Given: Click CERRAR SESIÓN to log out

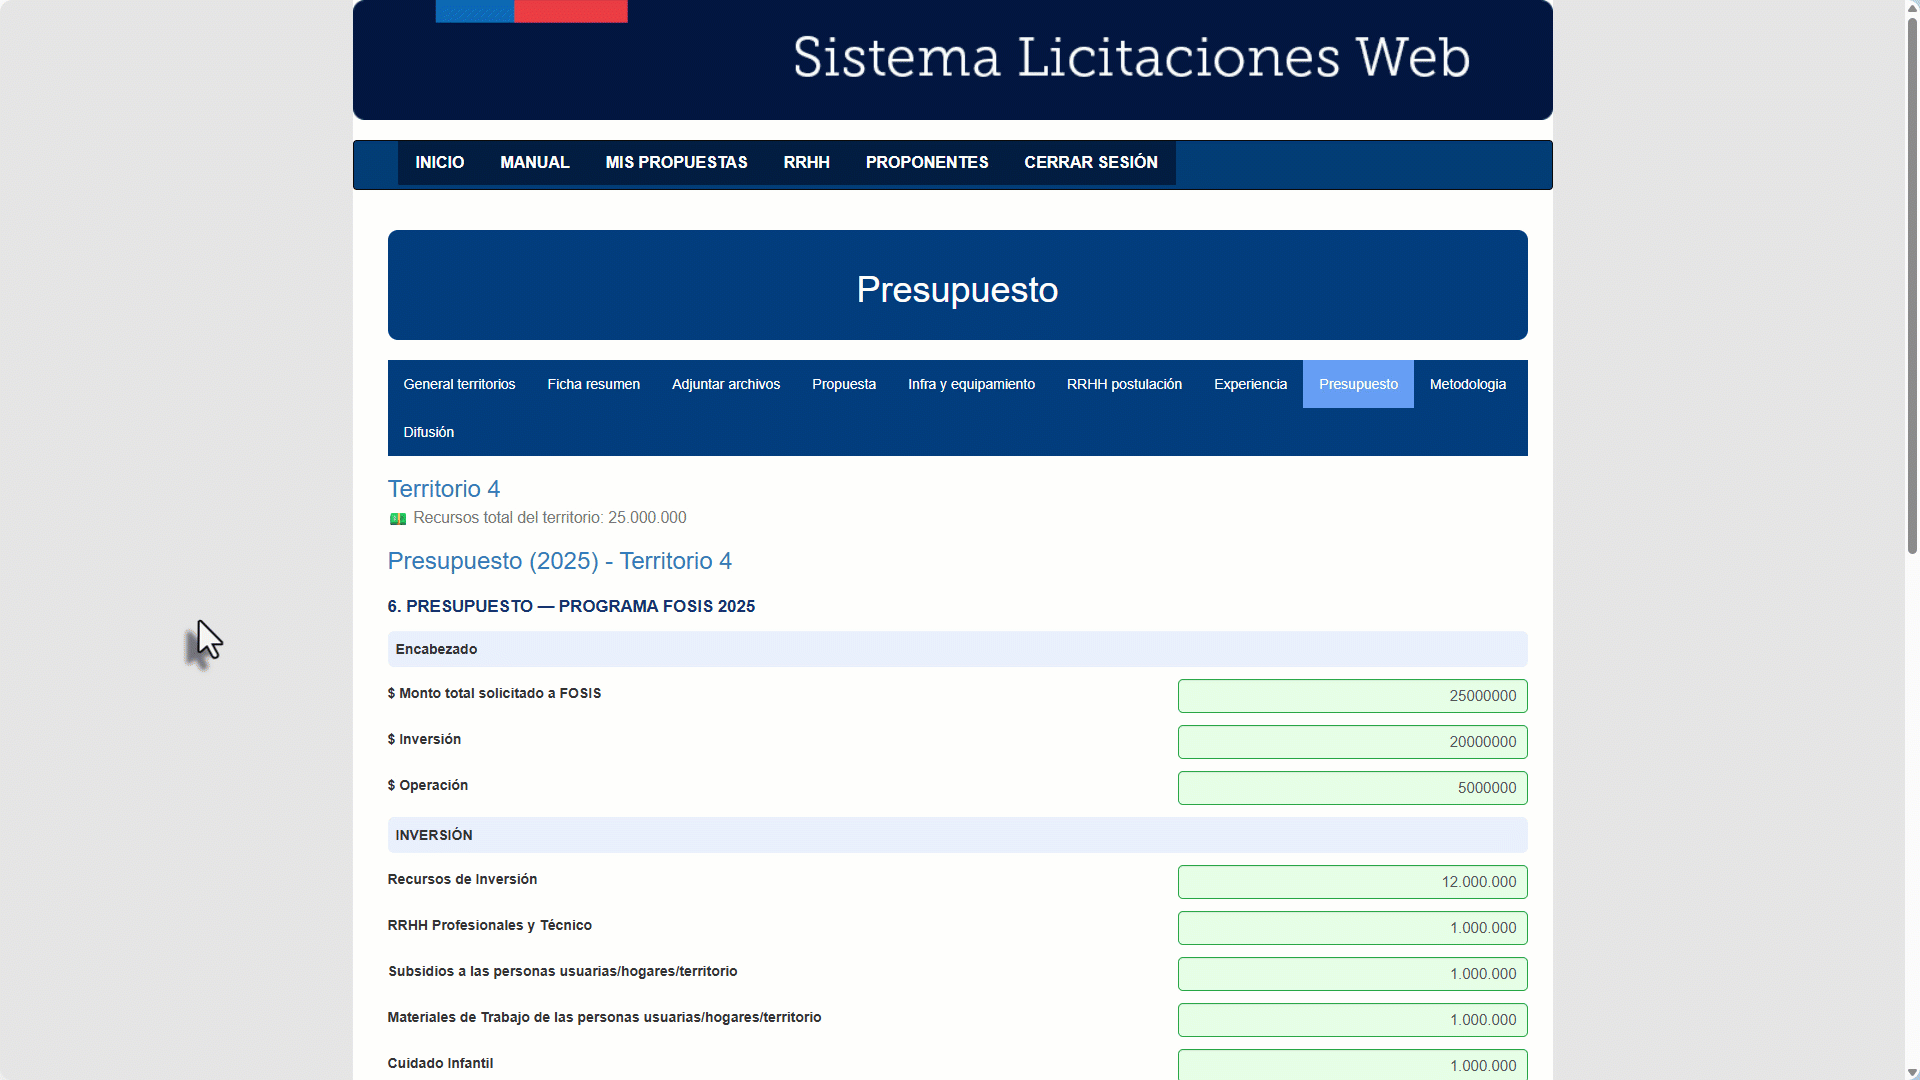Looking at the screenshot, I should point(1091,162).
